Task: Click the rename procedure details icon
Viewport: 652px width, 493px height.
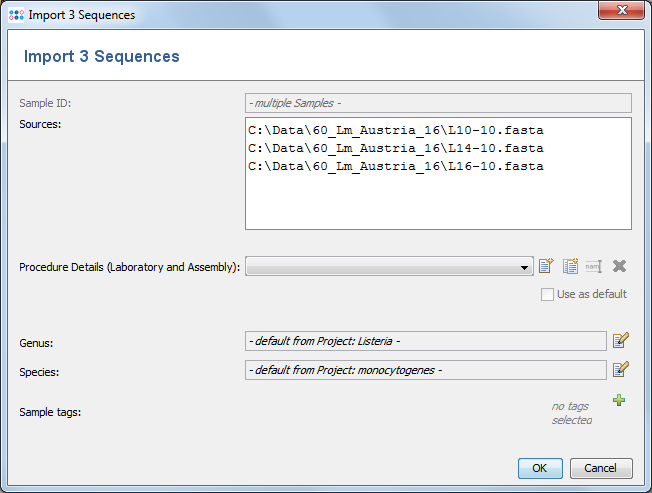Action: (x=594, y=266)
